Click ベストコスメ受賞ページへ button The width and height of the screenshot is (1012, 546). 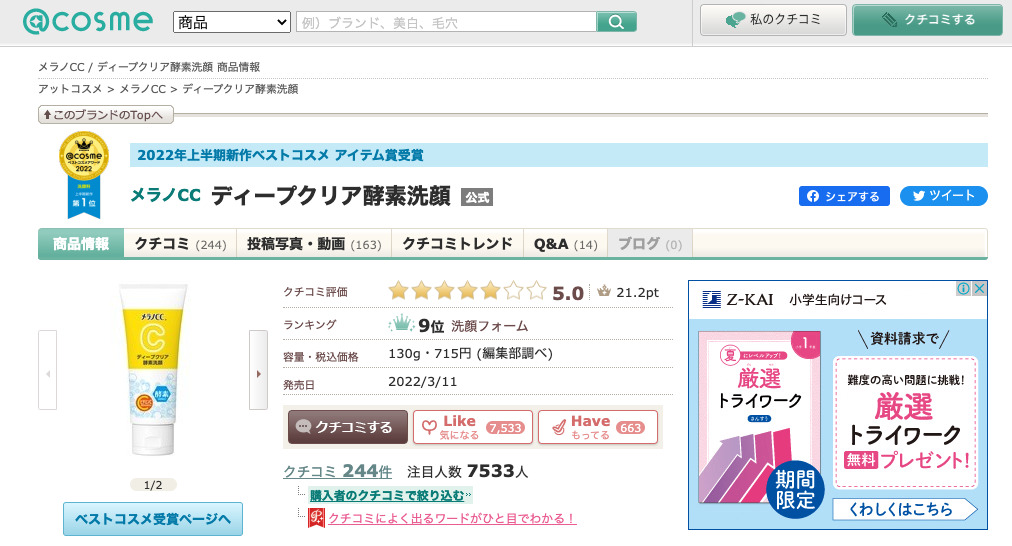coord(153,520)
